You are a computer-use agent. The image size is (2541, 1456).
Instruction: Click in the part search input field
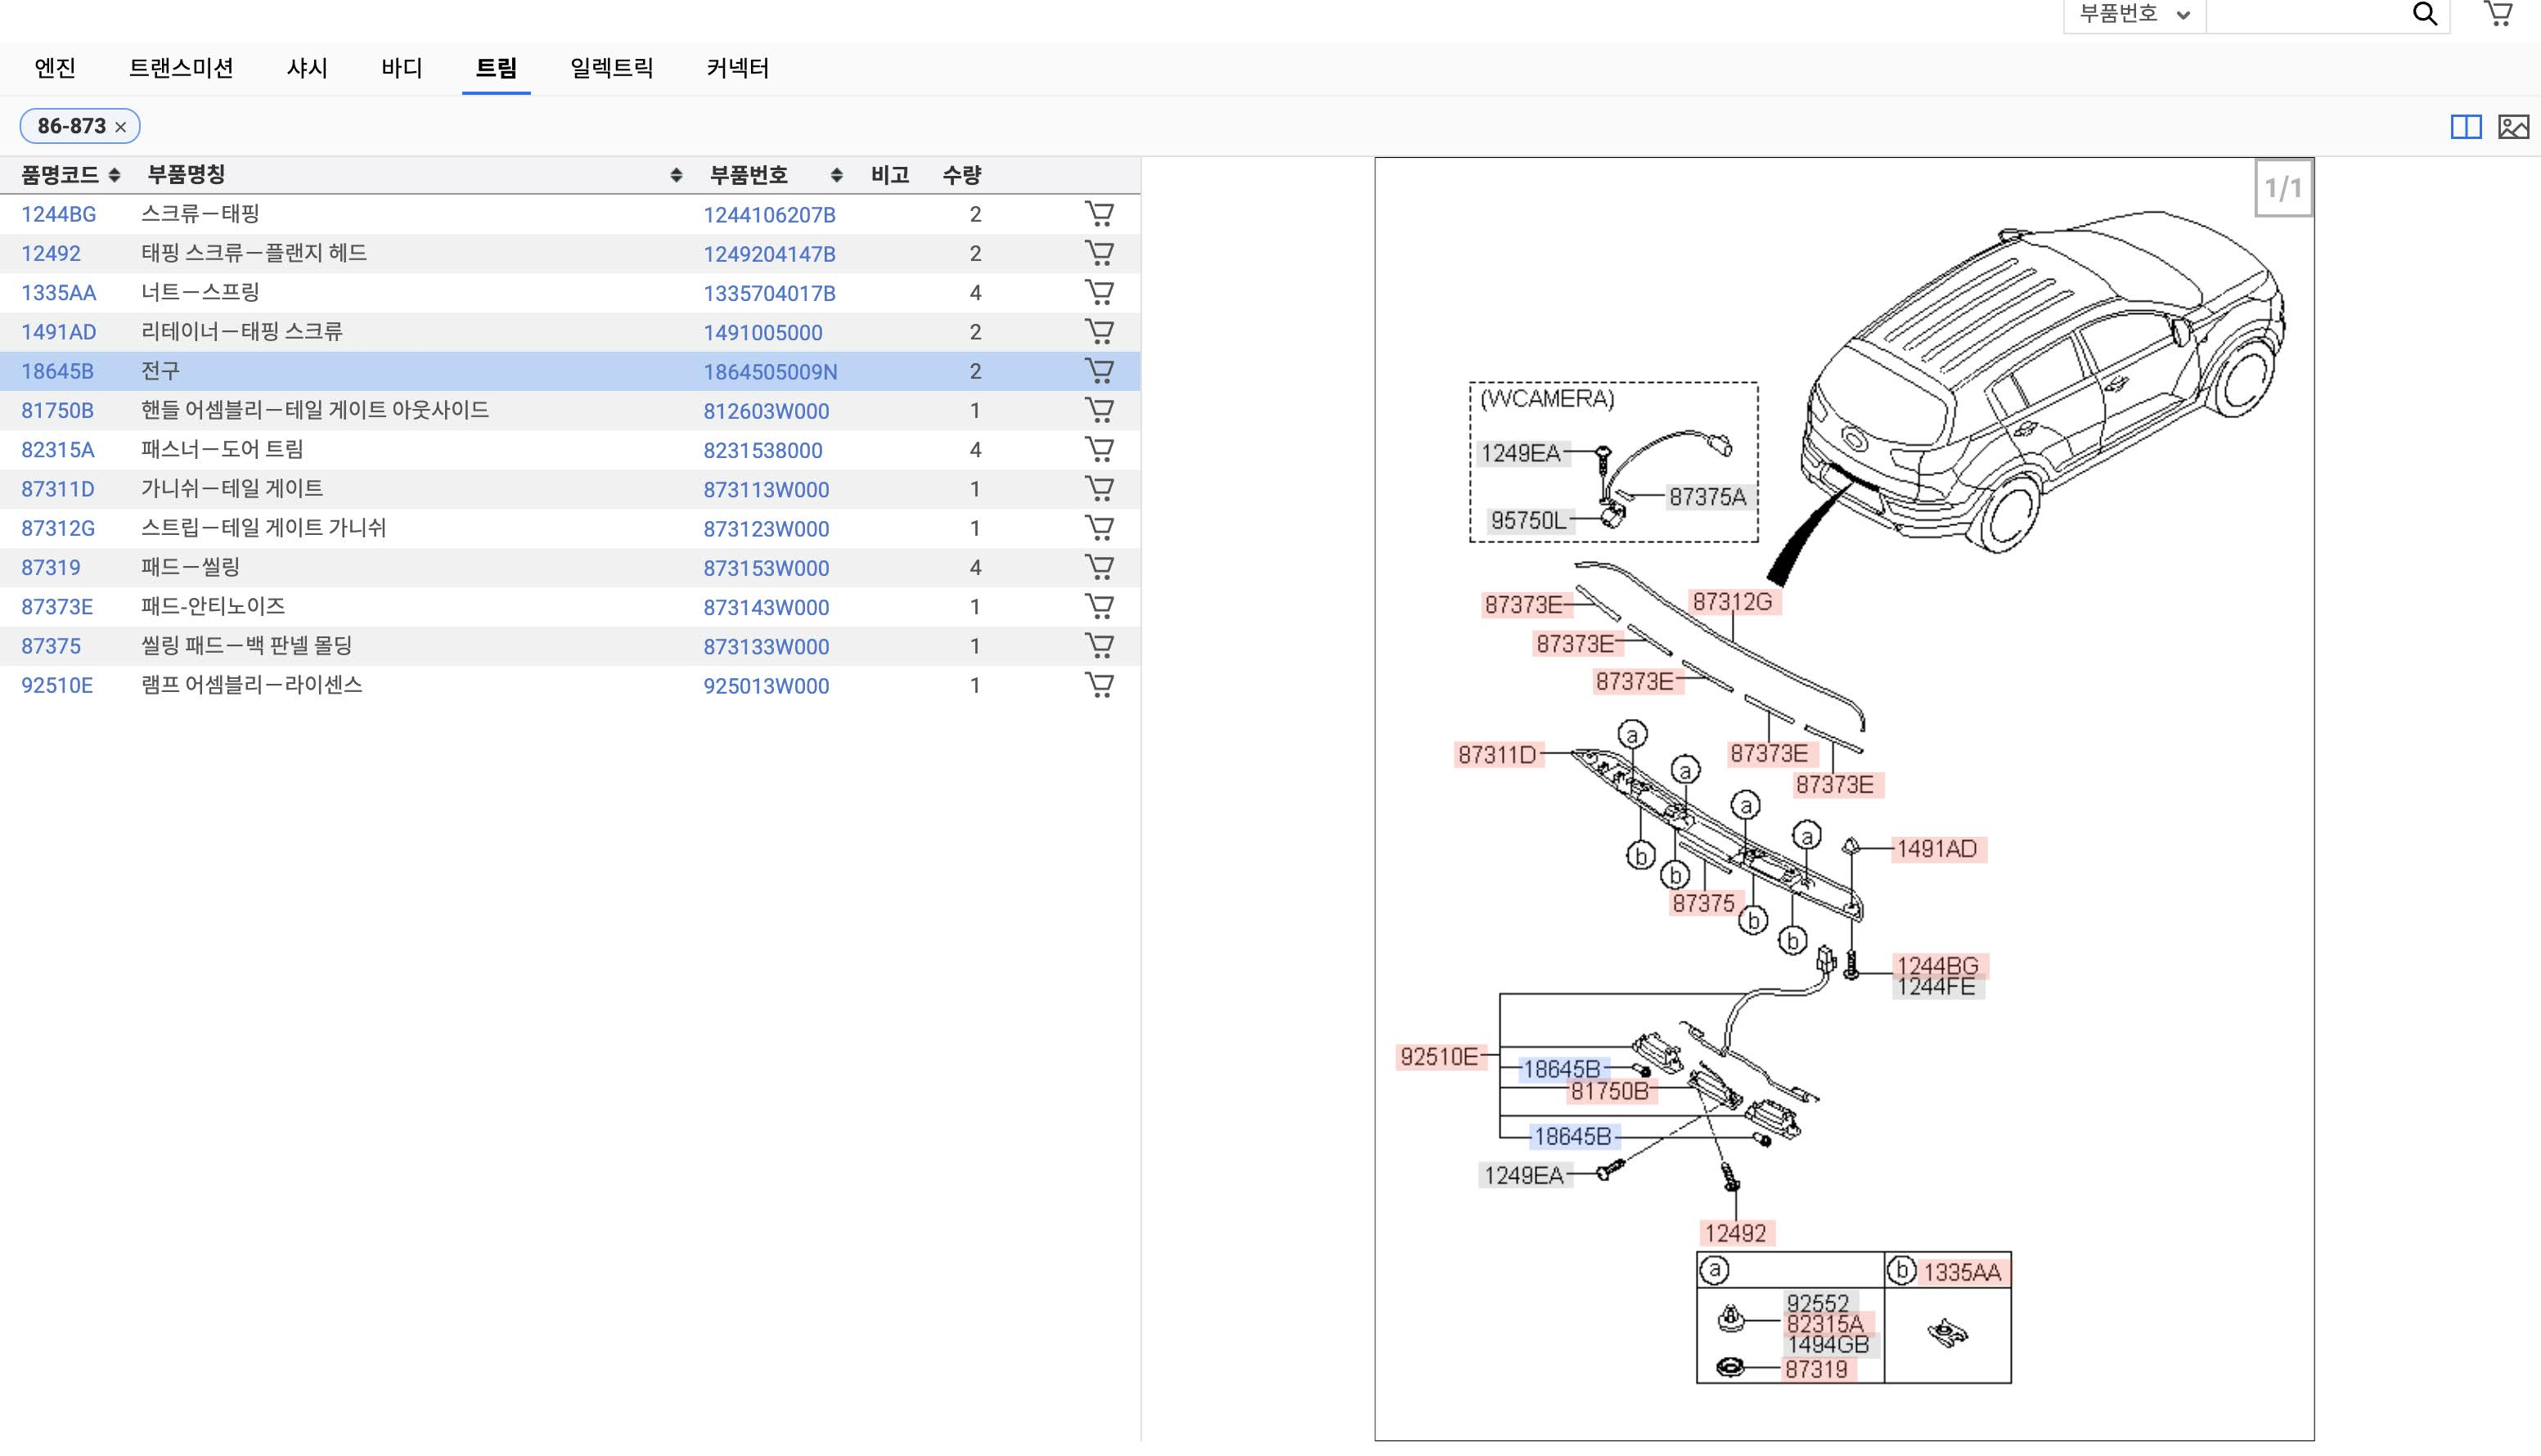point(2305,14)
